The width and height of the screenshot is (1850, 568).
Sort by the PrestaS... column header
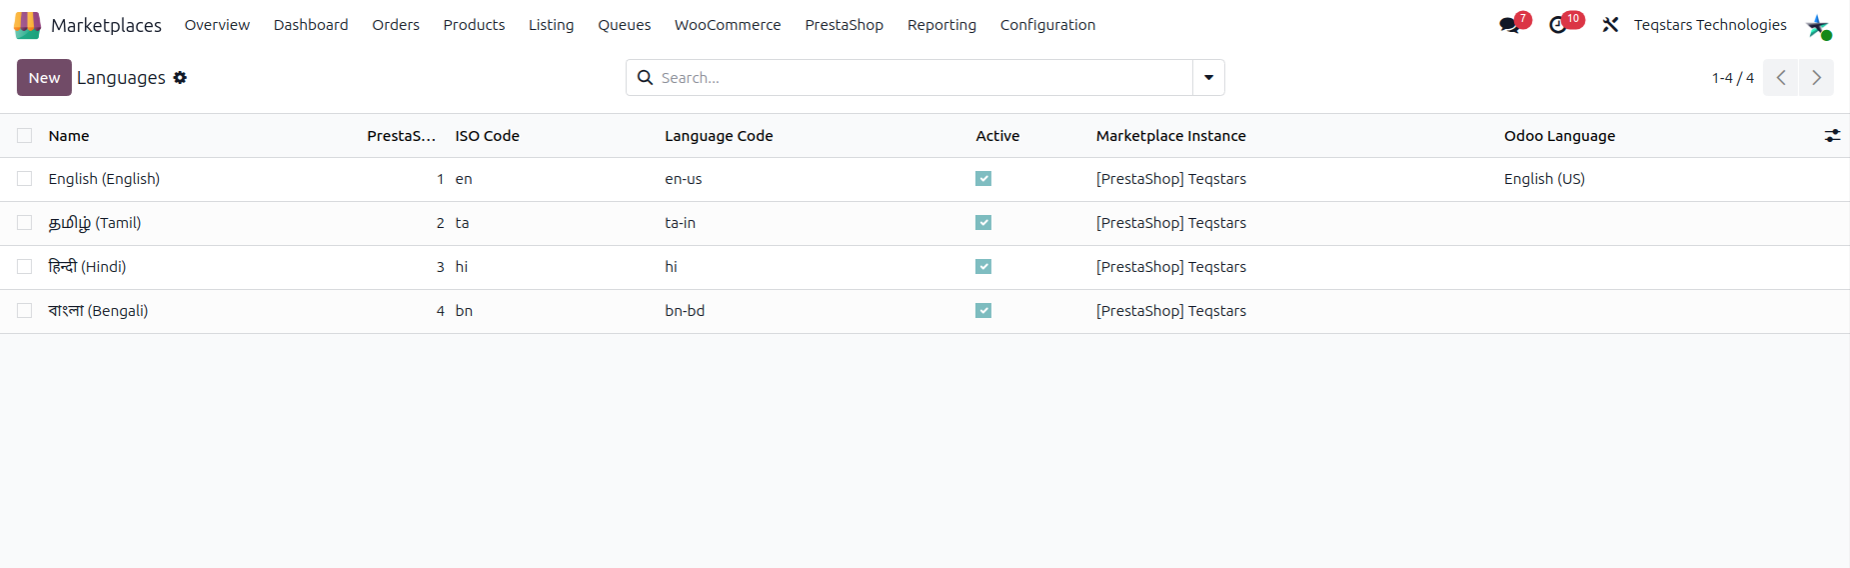pos(401,136)
